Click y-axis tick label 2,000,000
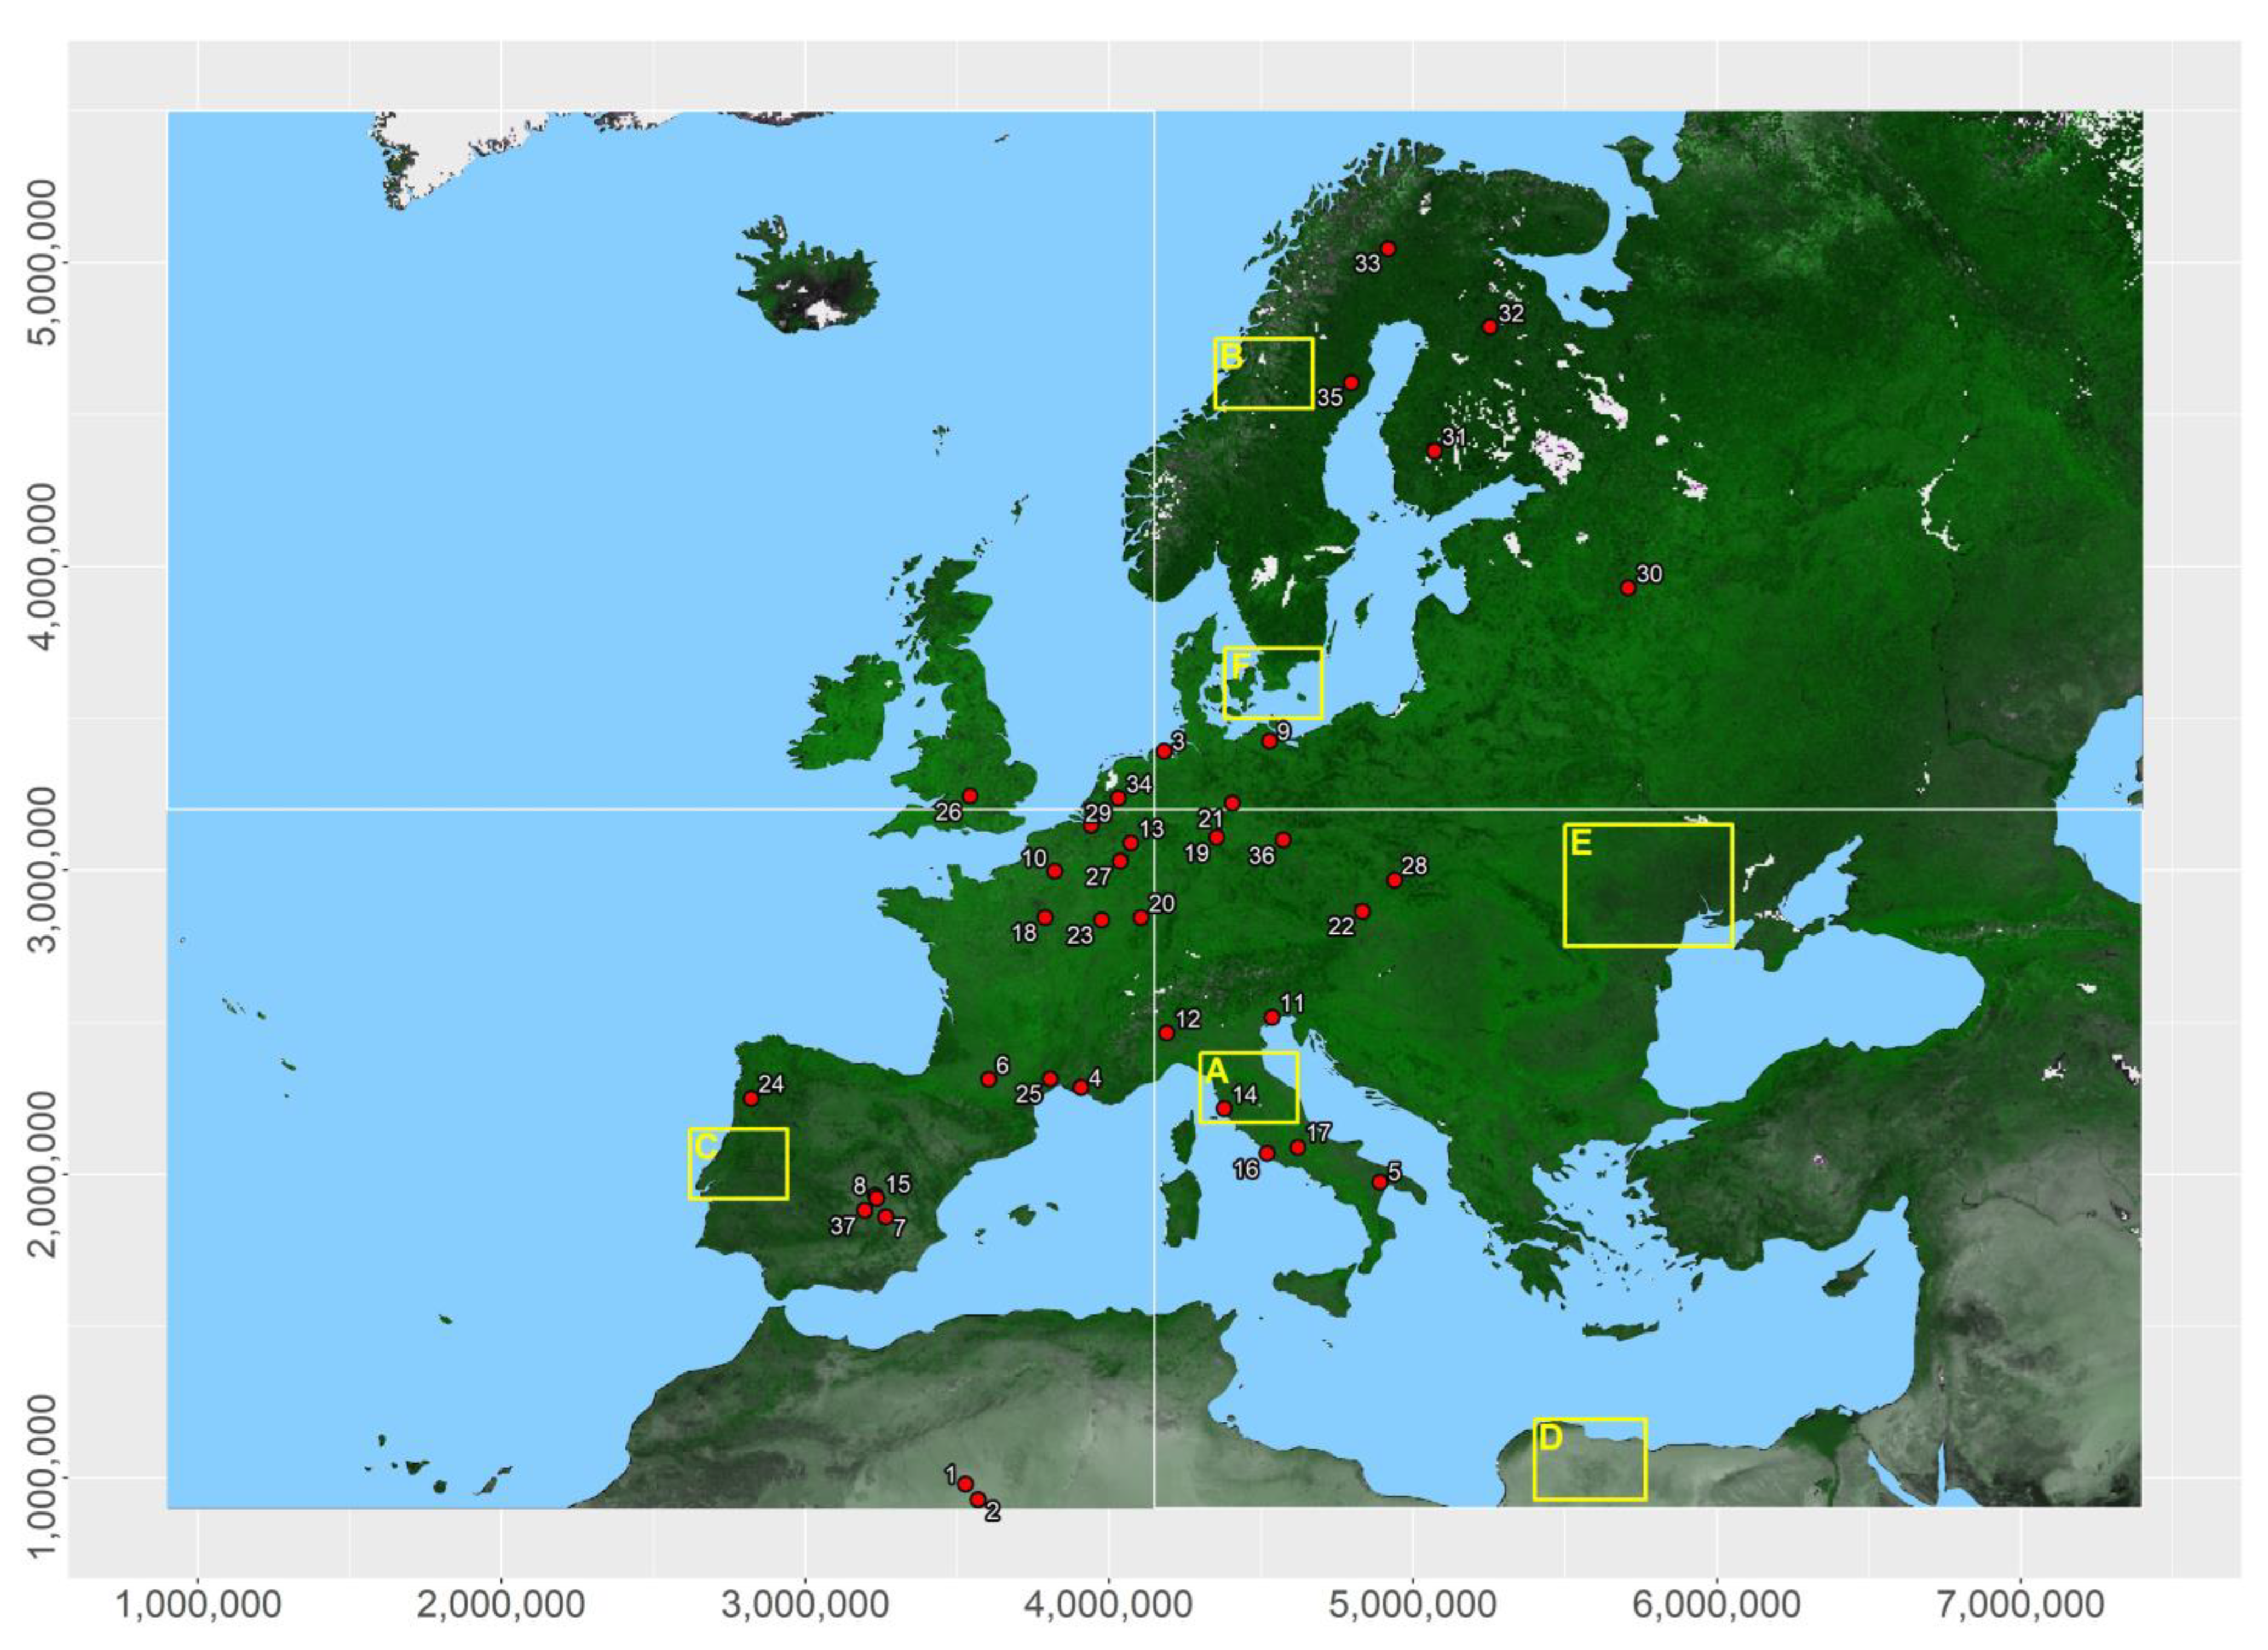Viewport: 2268px width, 1650px height. point(43,1175)
